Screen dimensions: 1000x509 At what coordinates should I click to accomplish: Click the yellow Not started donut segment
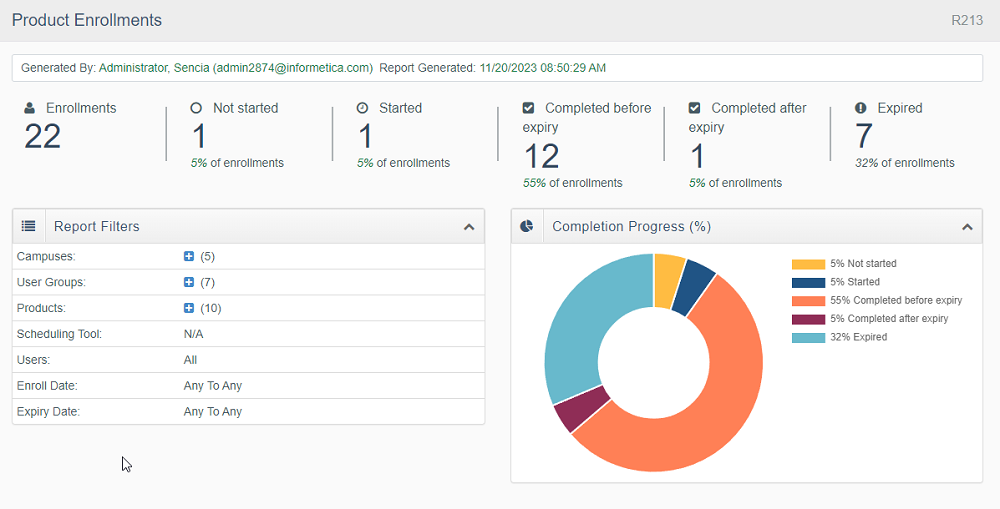click(x=666, y=281)
